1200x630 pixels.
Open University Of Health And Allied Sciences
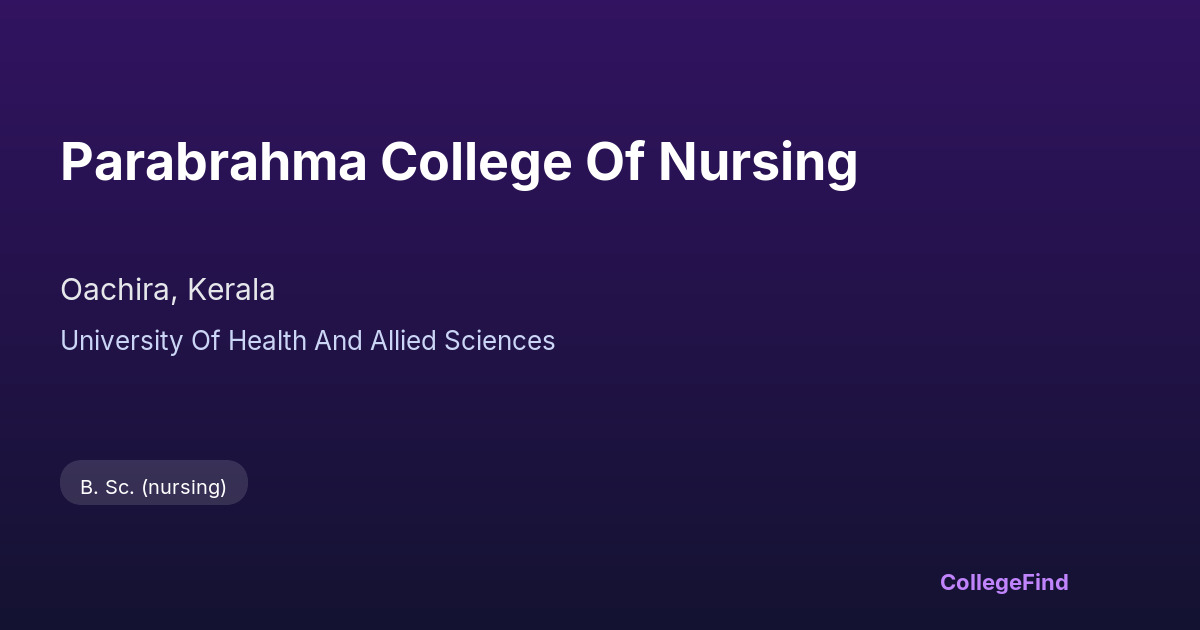click(307, 341)
